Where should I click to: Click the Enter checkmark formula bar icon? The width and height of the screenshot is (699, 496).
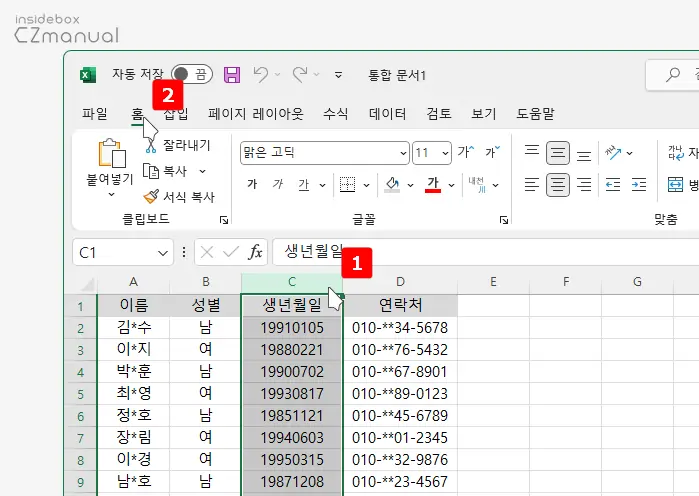tap(231, 253)
